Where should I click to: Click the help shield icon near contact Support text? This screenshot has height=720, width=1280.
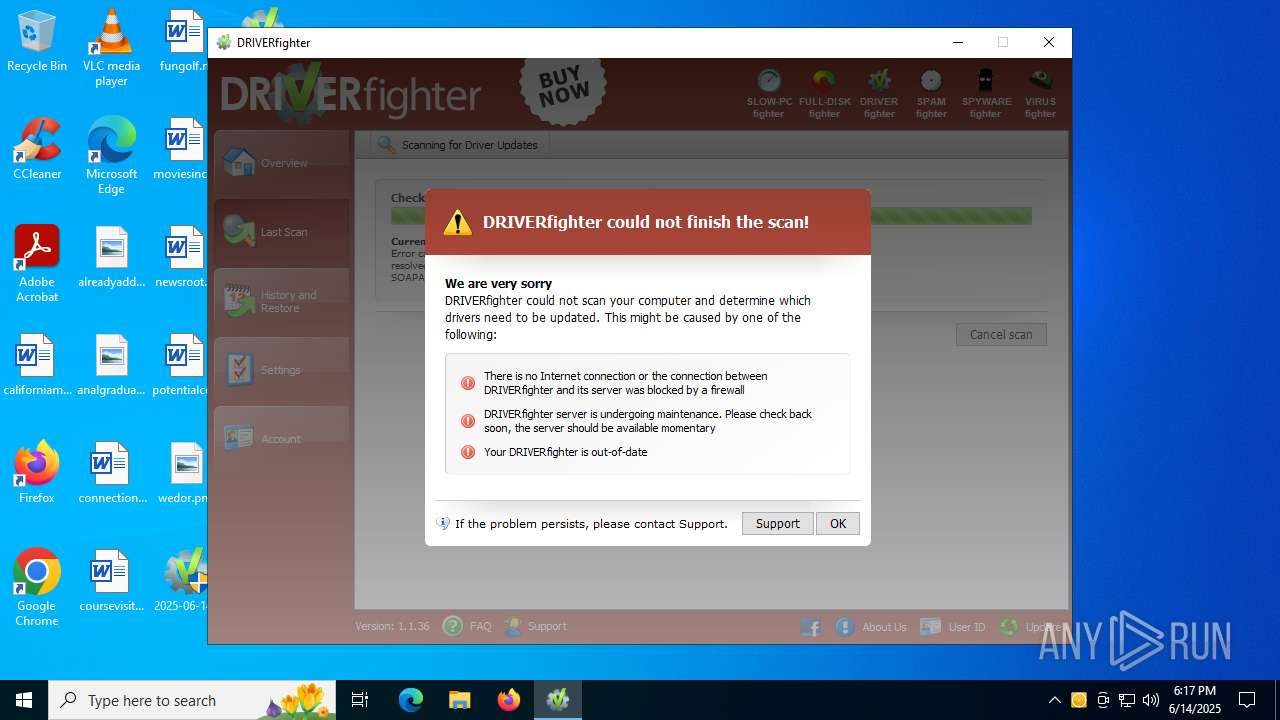pos(443,523)
